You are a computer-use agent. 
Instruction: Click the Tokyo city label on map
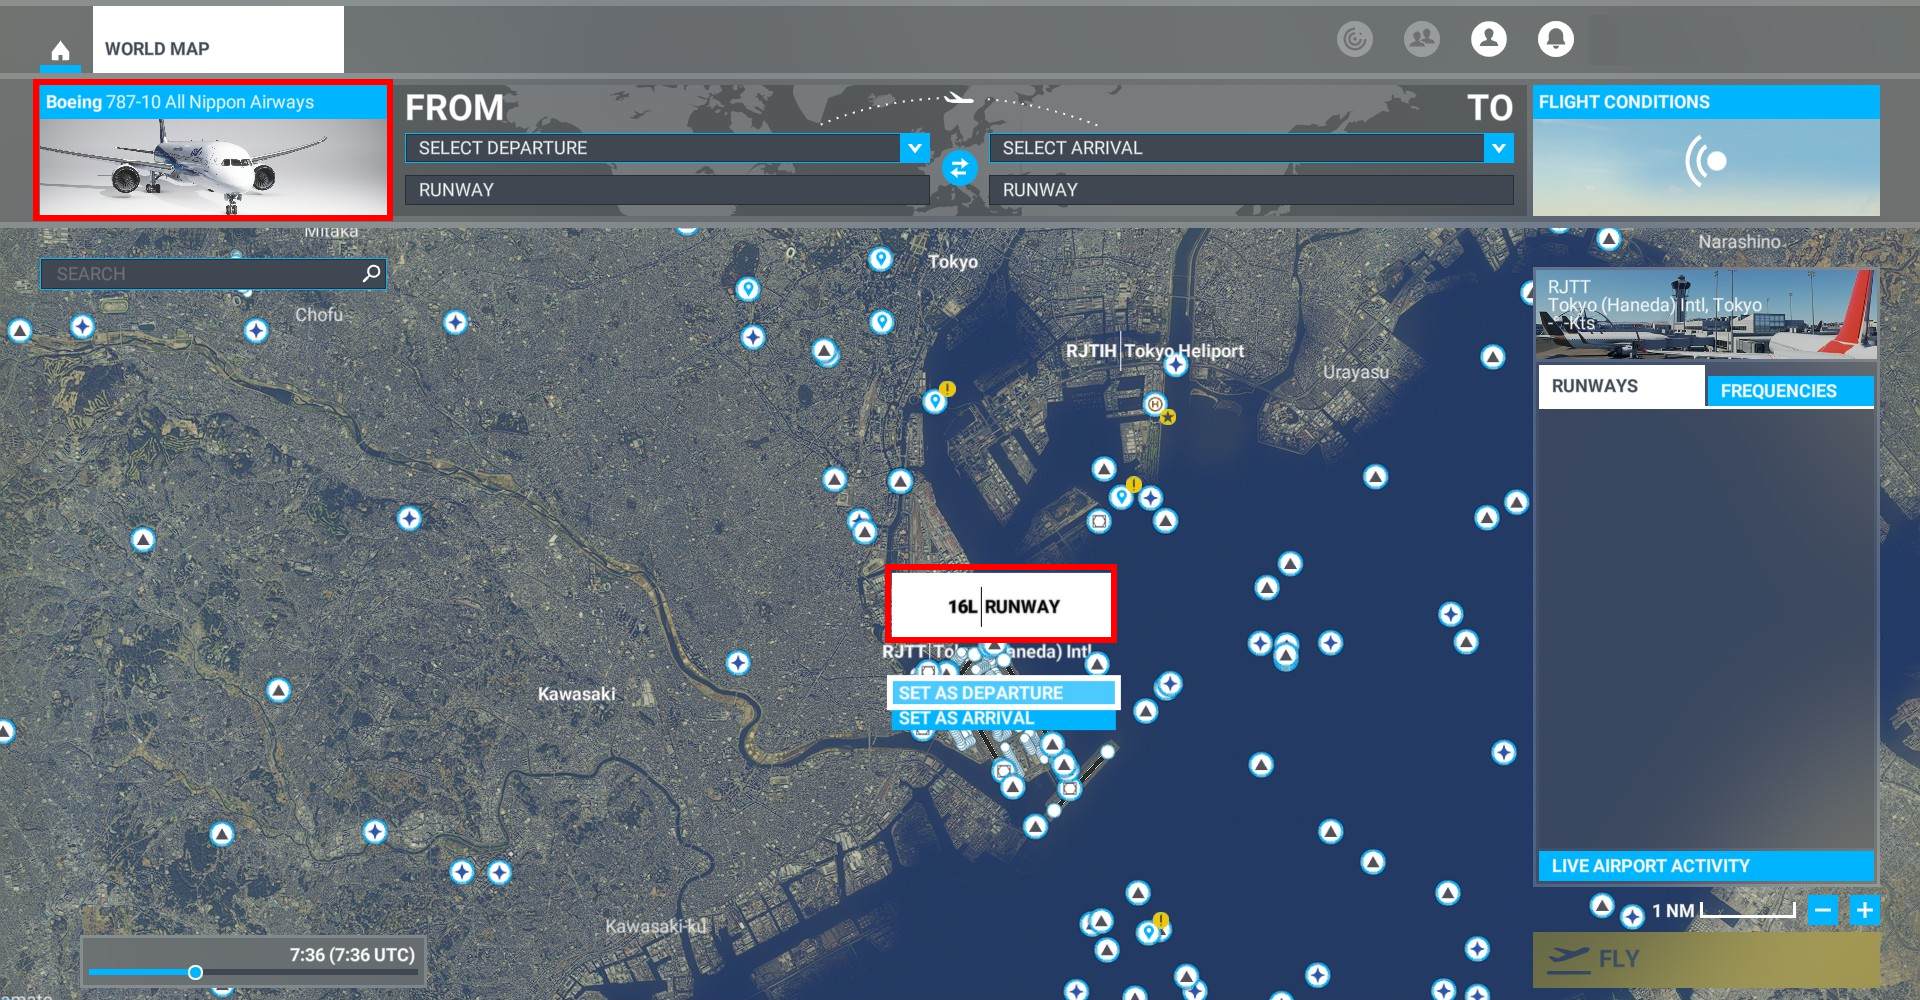(x=953, y=262)
